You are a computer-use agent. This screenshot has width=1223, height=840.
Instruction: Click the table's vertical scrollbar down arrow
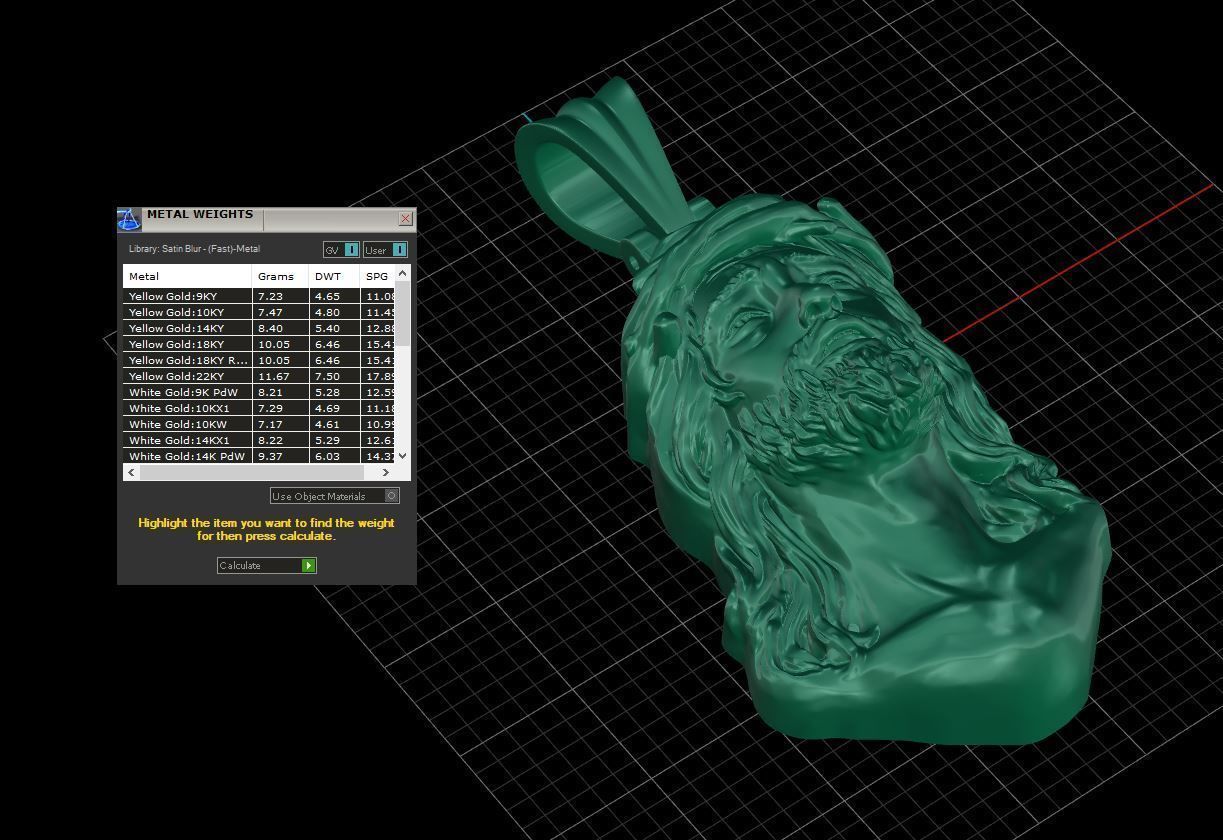click(x=402, y=455)
